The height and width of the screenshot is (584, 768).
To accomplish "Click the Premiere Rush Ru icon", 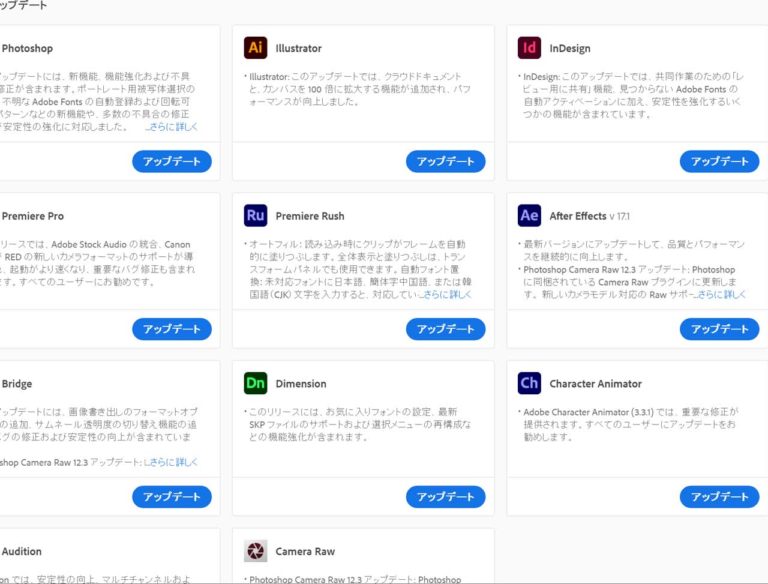I will (x=256, y=216).
